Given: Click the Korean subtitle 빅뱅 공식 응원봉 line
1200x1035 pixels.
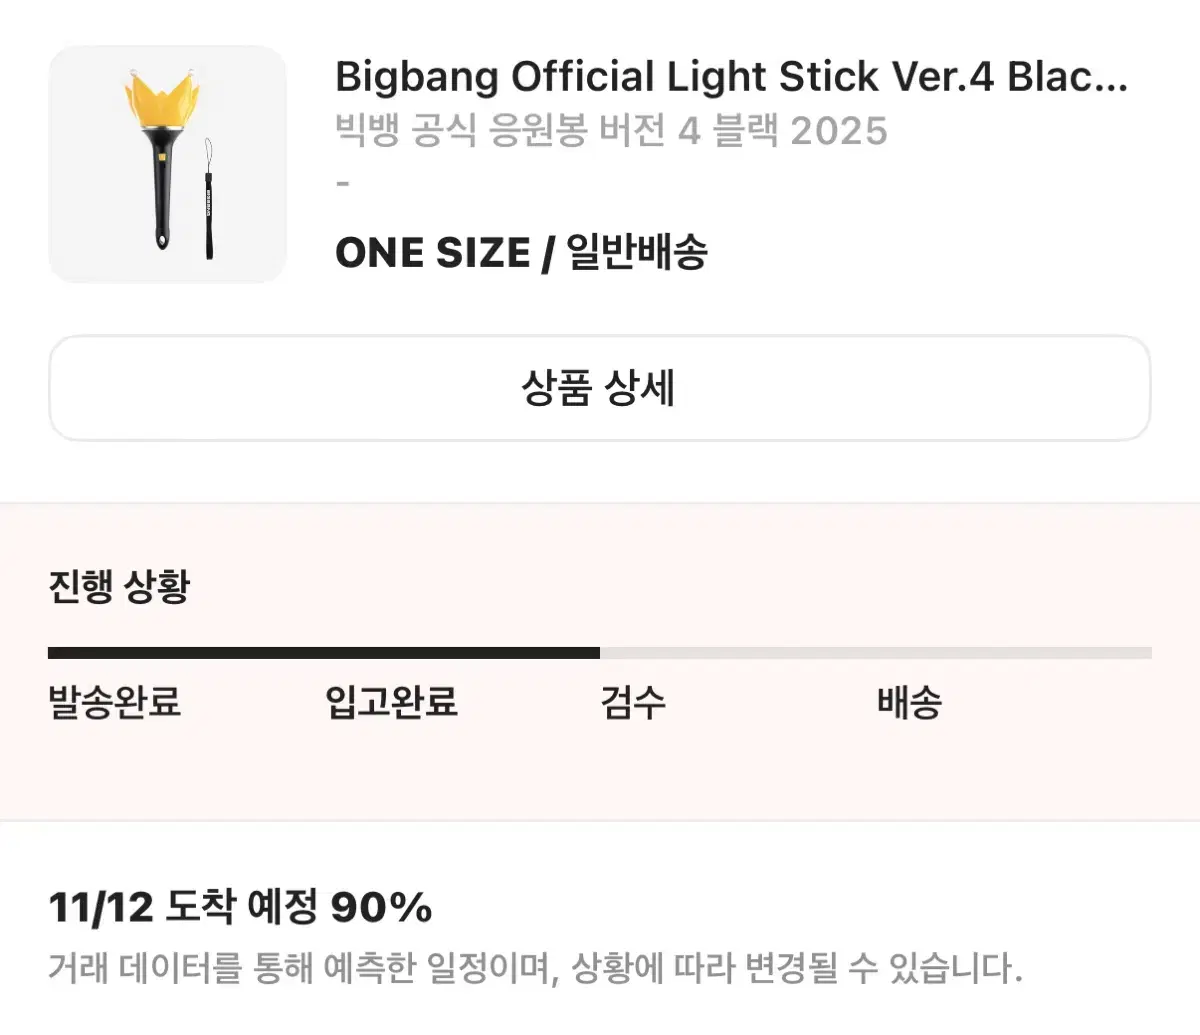Looking at the screenshot, I should pos(611,127).
